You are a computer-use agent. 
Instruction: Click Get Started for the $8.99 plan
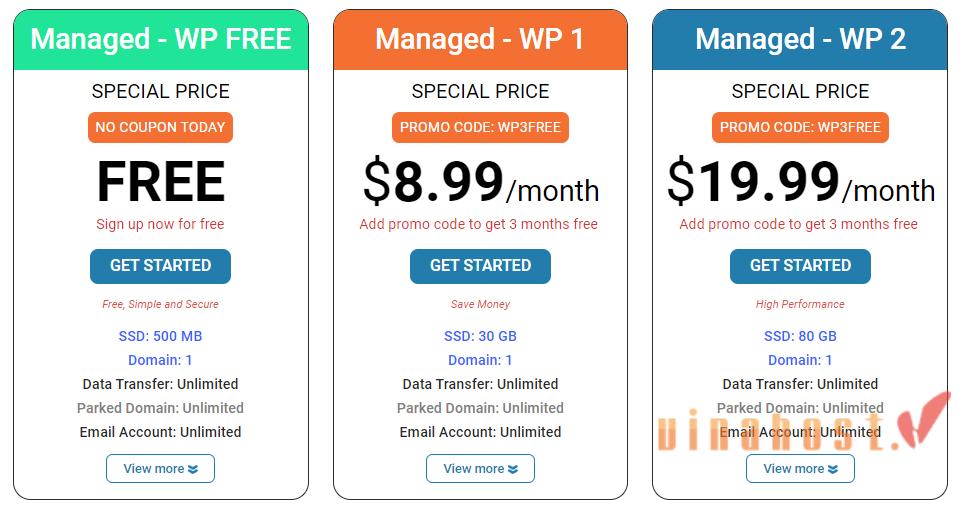[480, 266]
